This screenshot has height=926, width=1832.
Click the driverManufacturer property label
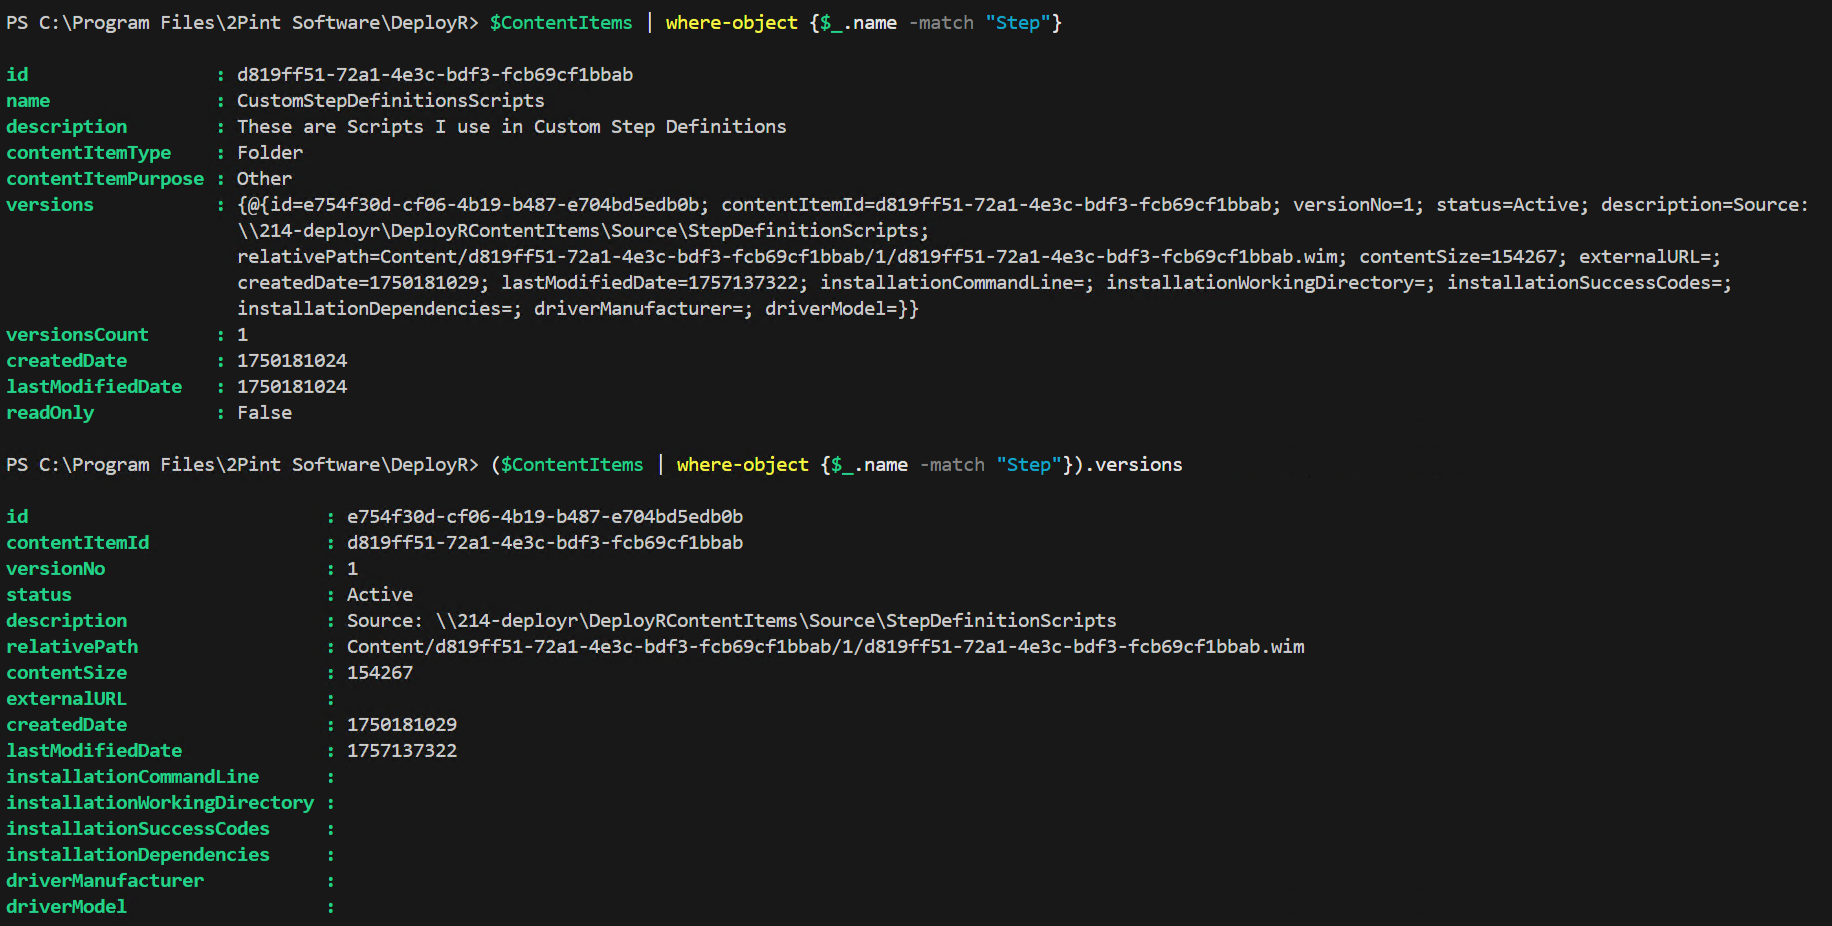105,881
